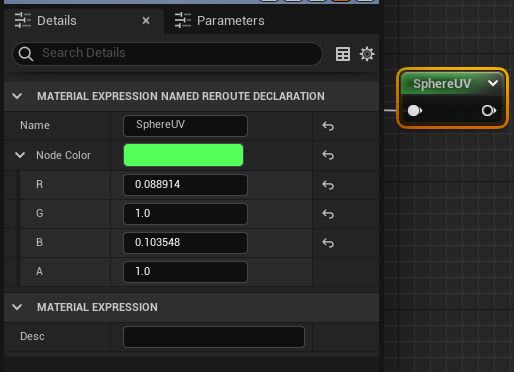Reset B channel to default
This screenshot has height=372, width=514.
pyautogui.click(x=328, y=243)
